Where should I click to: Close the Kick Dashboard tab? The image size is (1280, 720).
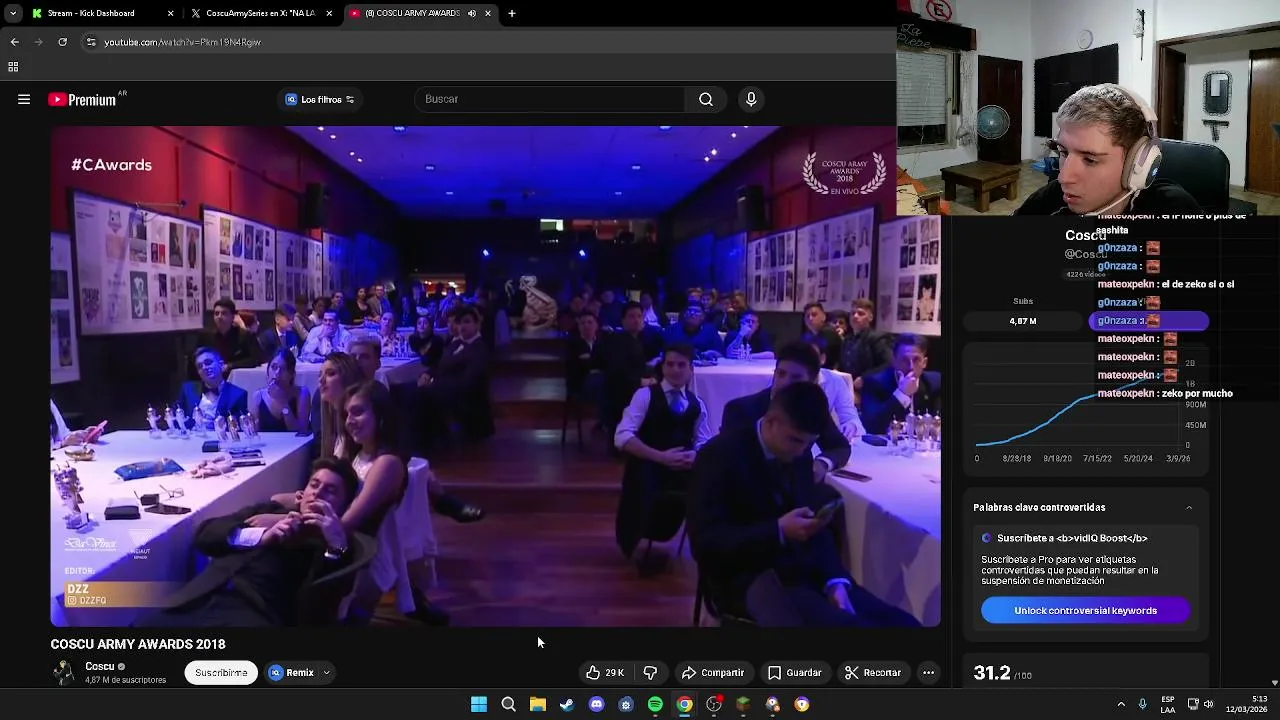(170, 13)
